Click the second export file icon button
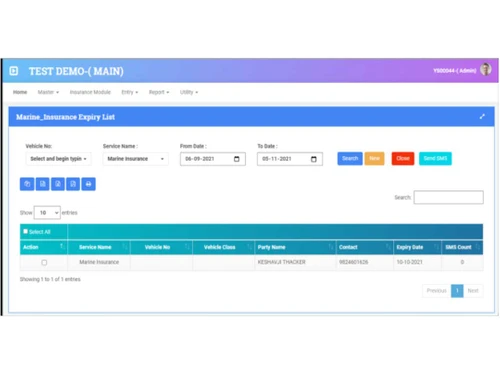 (x=42, y=184)
